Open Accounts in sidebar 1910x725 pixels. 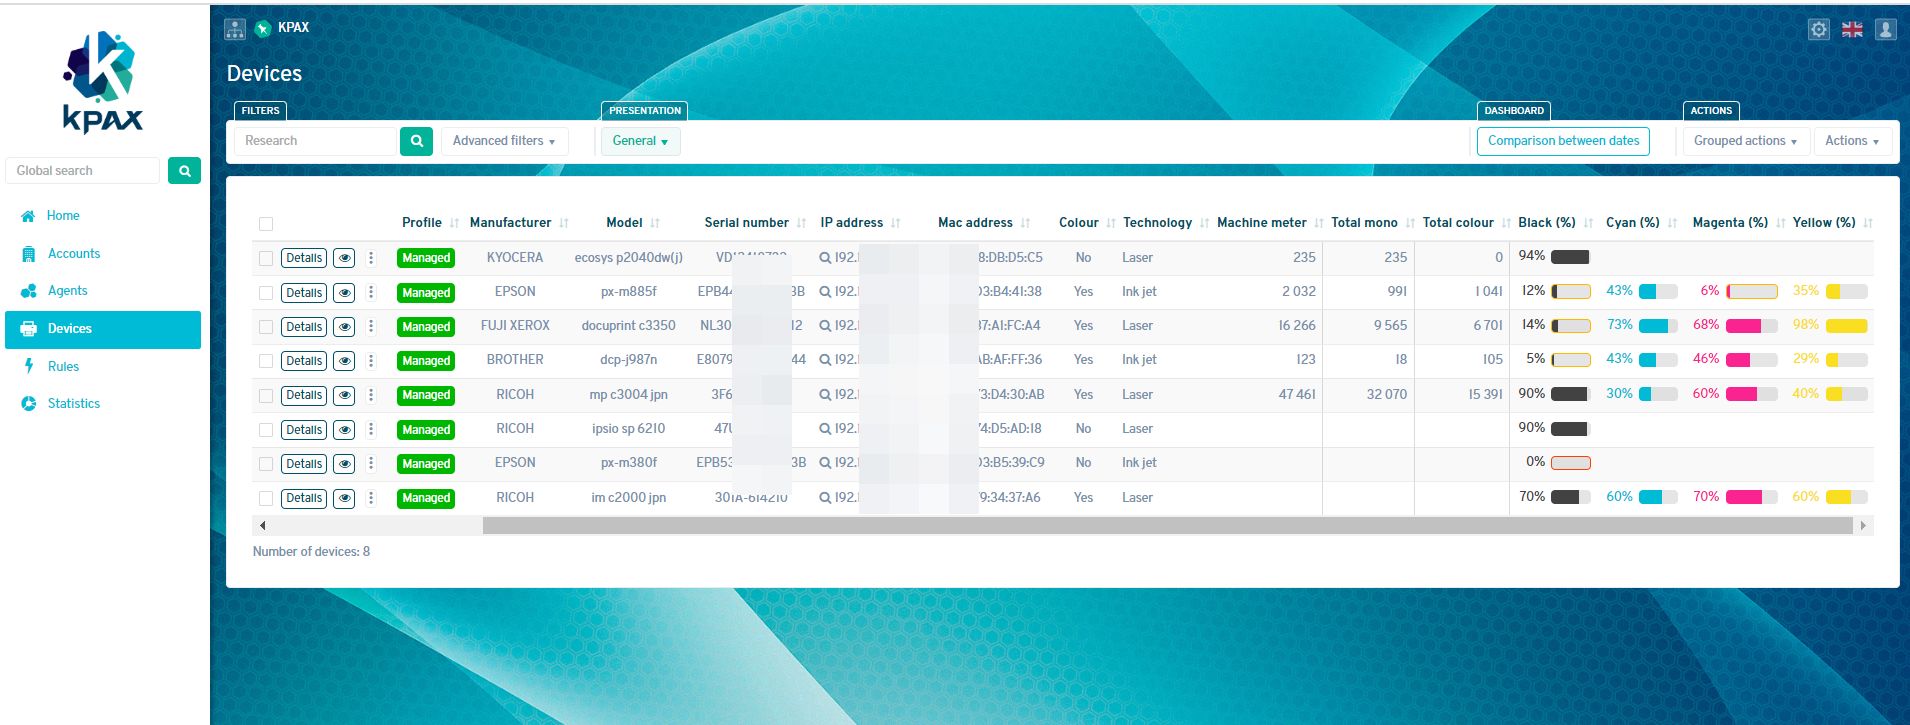[x=74, y=254]
